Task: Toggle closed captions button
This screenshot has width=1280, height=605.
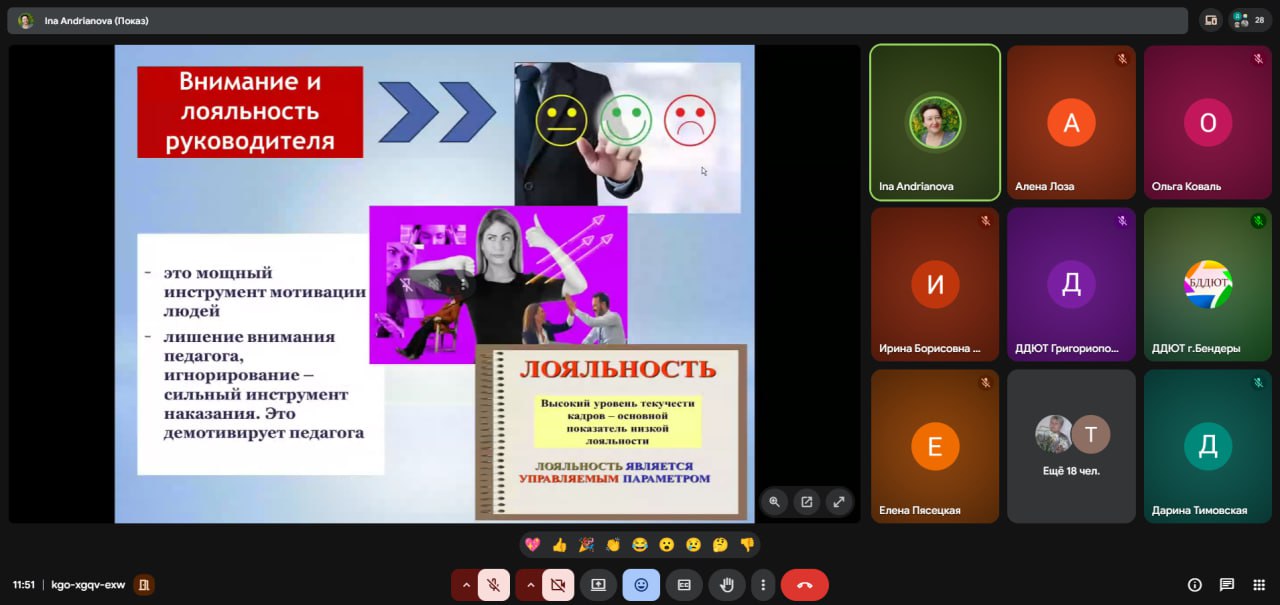Action: (x=684, y=585)
